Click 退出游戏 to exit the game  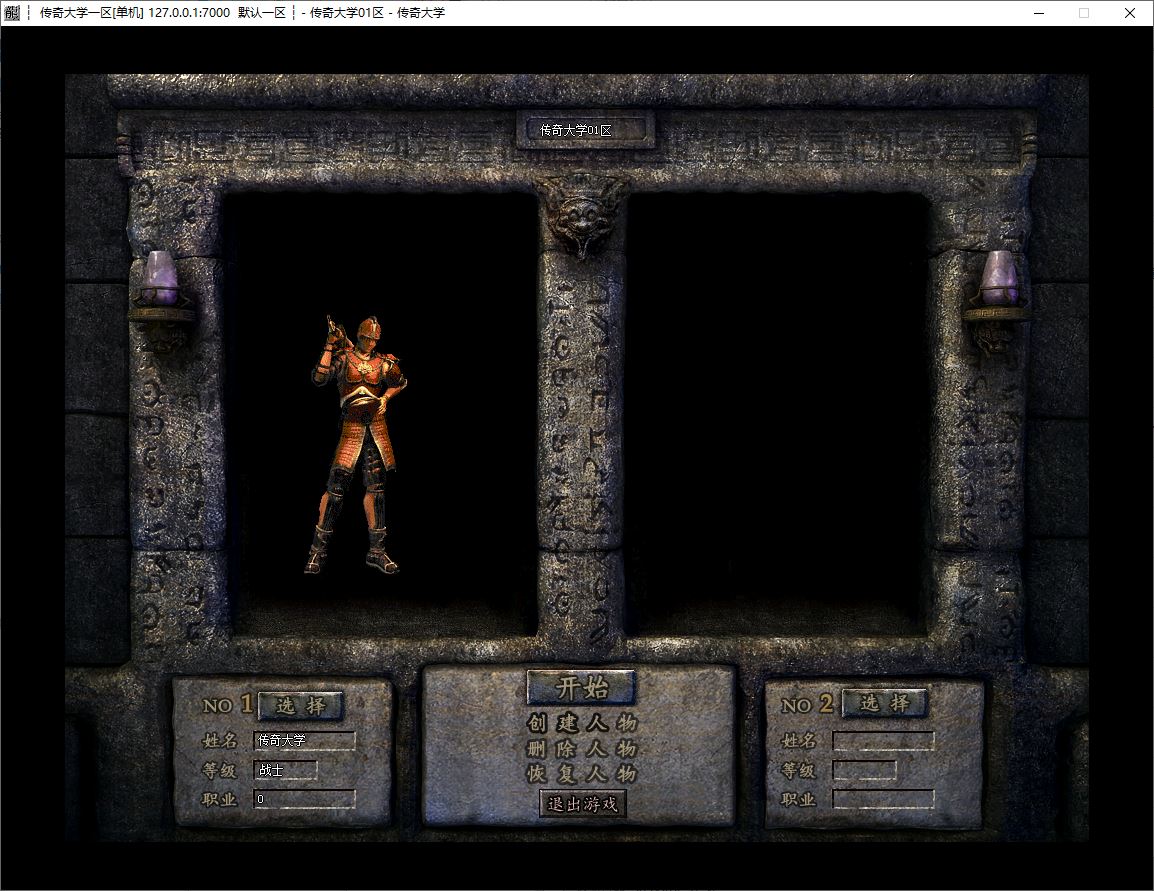582,803
